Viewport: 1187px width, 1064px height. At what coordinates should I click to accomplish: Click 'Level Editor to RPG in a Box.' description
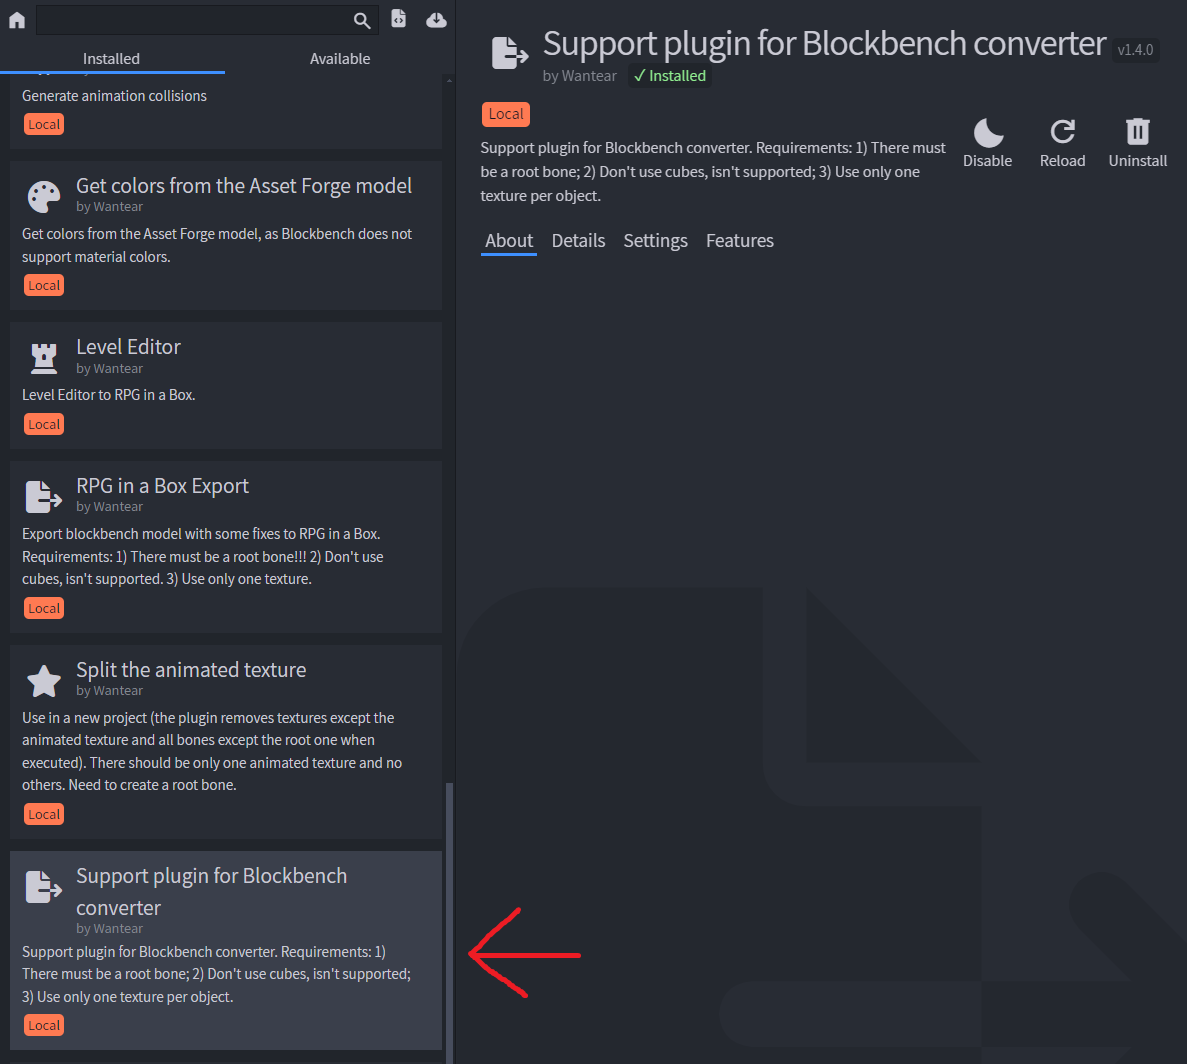(x=109, y=395)
